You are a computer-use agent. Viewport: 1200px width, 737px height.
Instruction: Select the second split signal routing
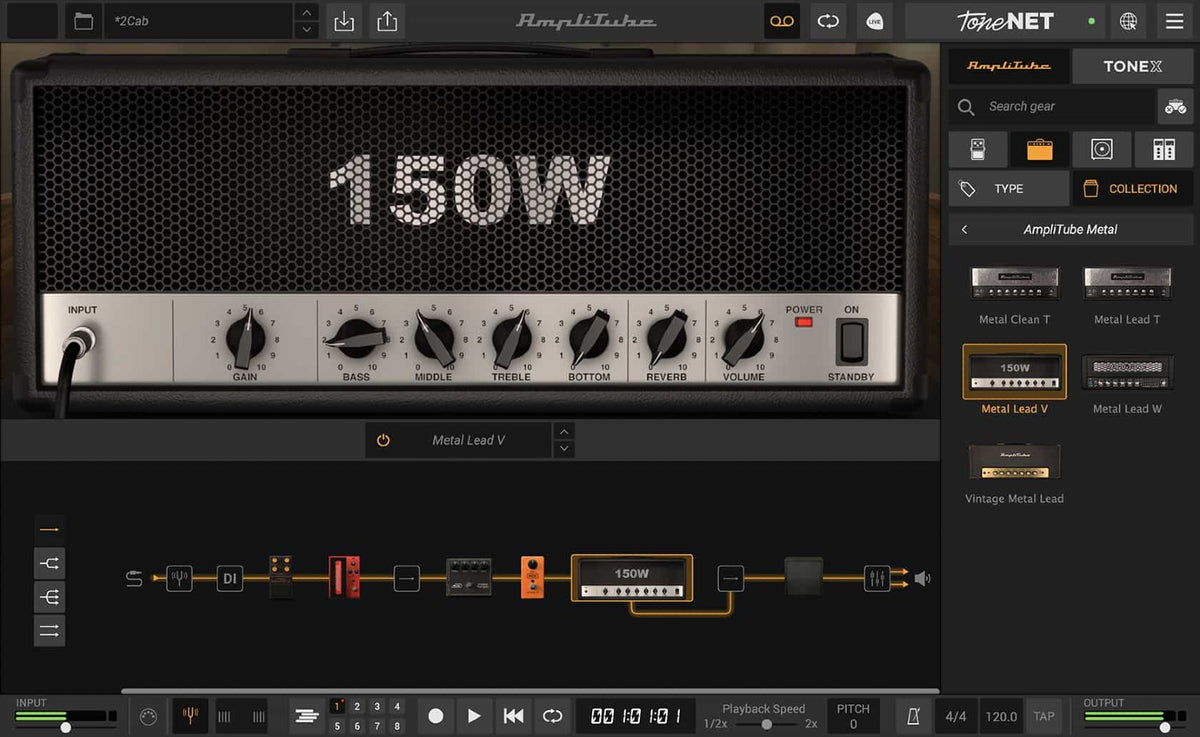coord(49,564)
